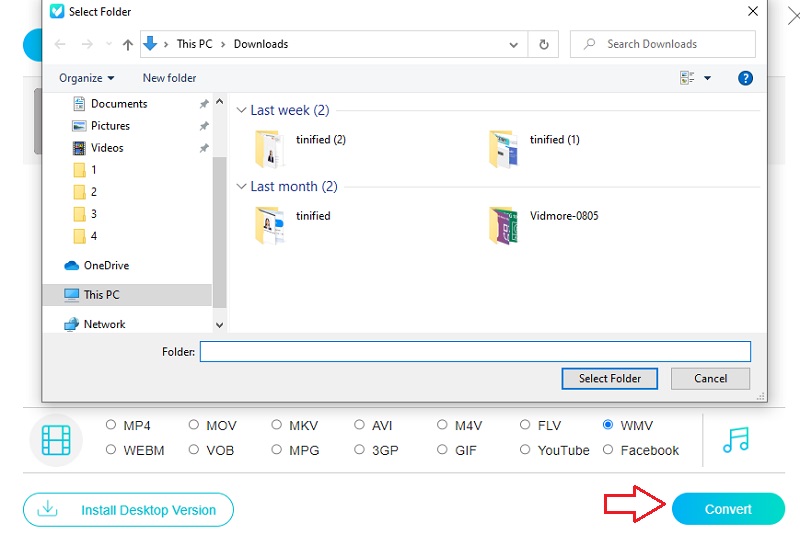Select This PC in navigation pane
800x534 pixels.
101,295
